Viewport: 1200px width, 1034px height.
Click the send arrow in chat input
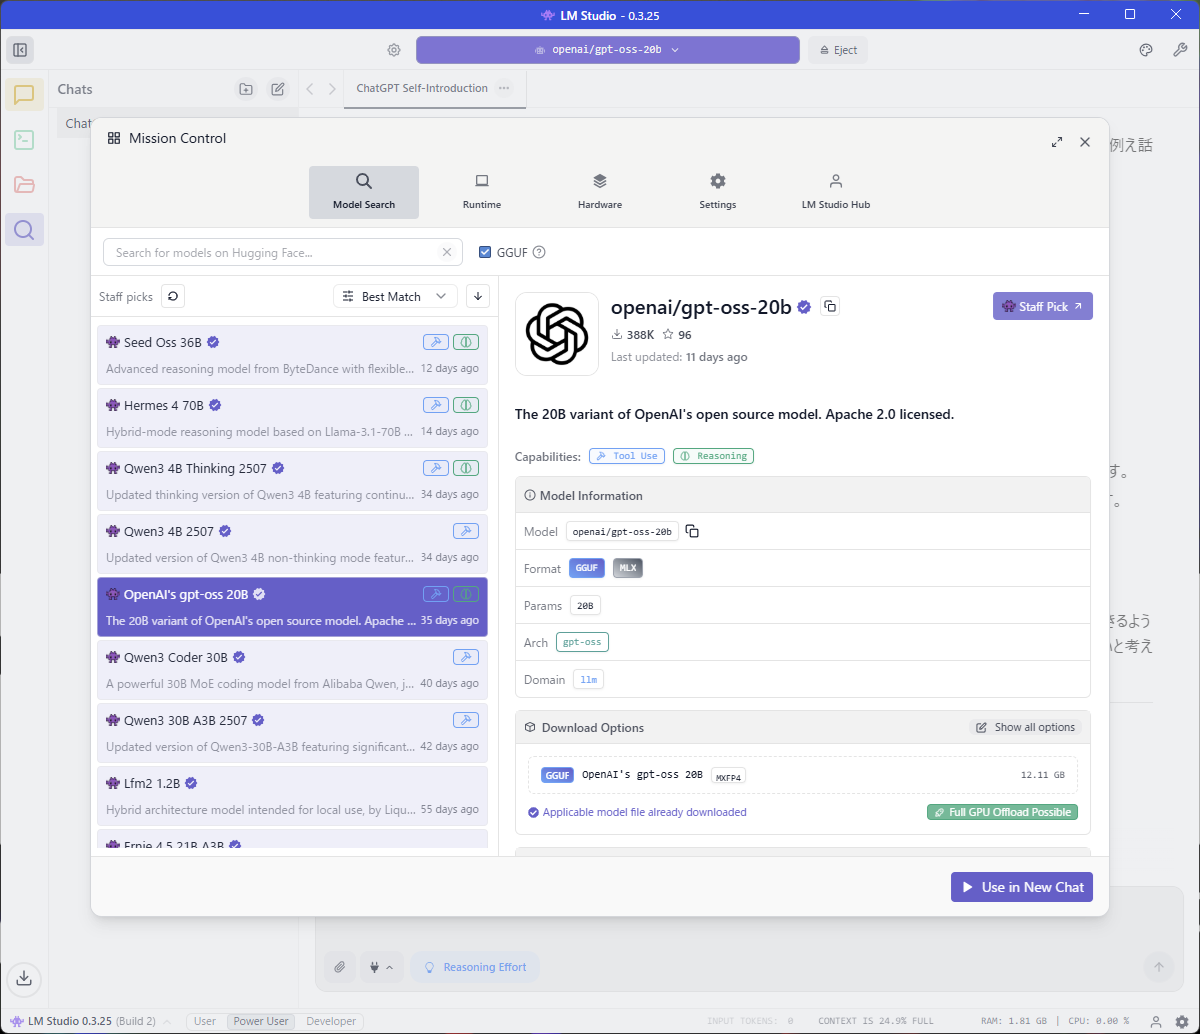1159,967
